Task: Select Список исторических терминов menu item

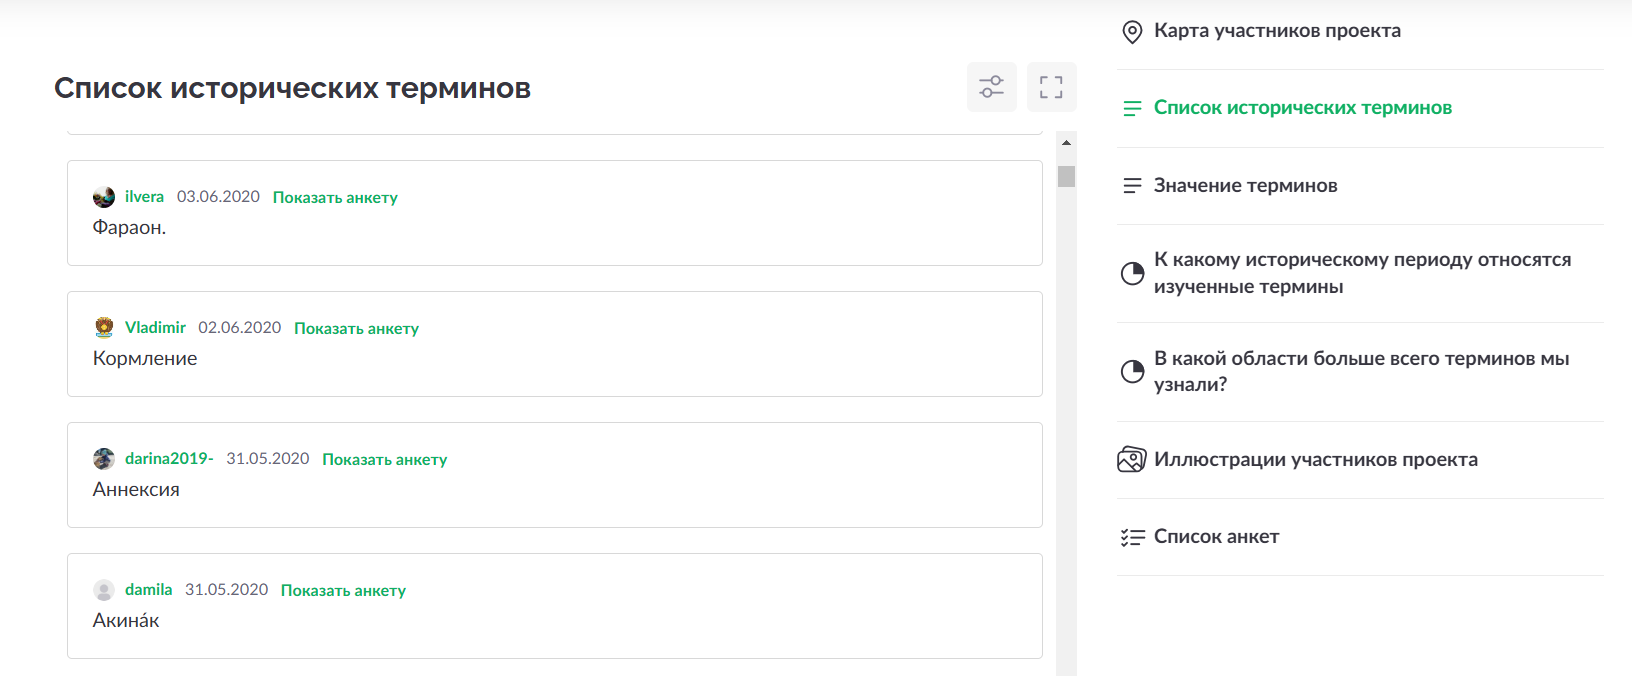Action: pyautogui.click(x=1302, y=108)
